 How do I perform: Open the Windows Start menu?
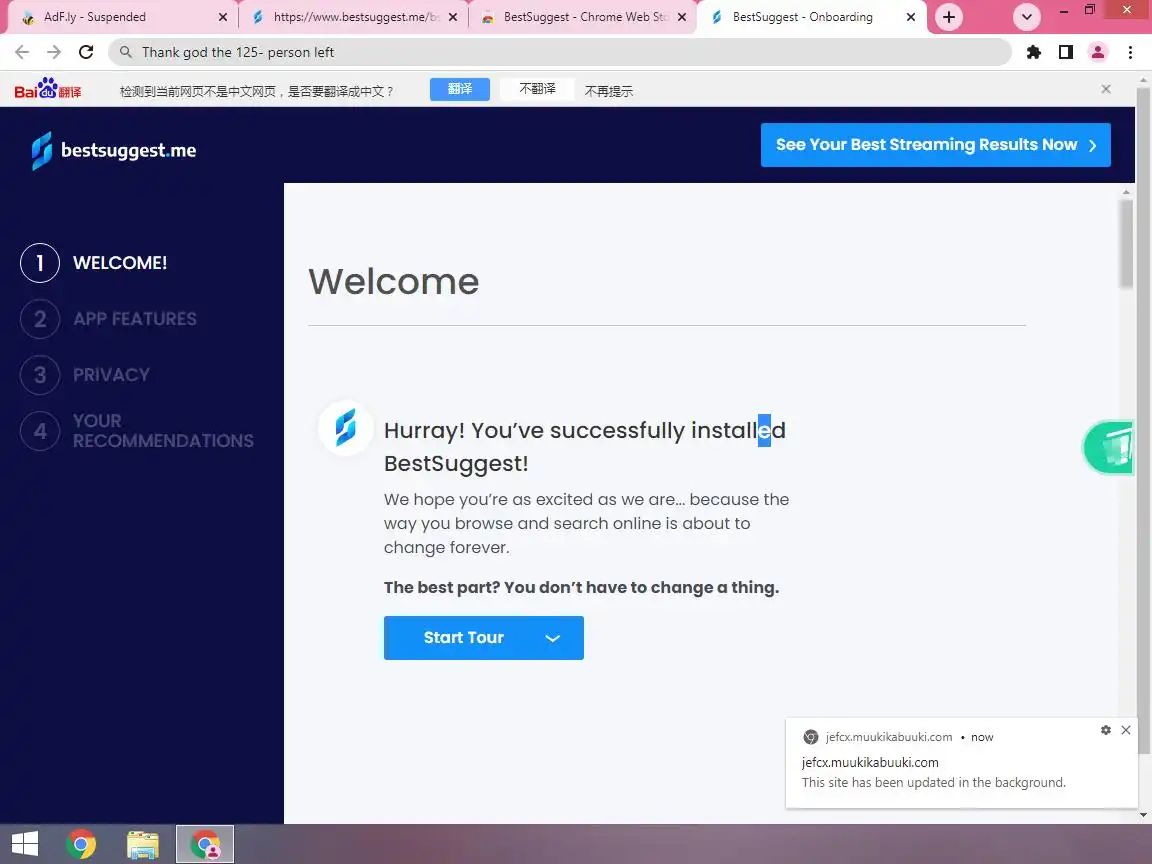pyautogui.click(x=25, y=843)
